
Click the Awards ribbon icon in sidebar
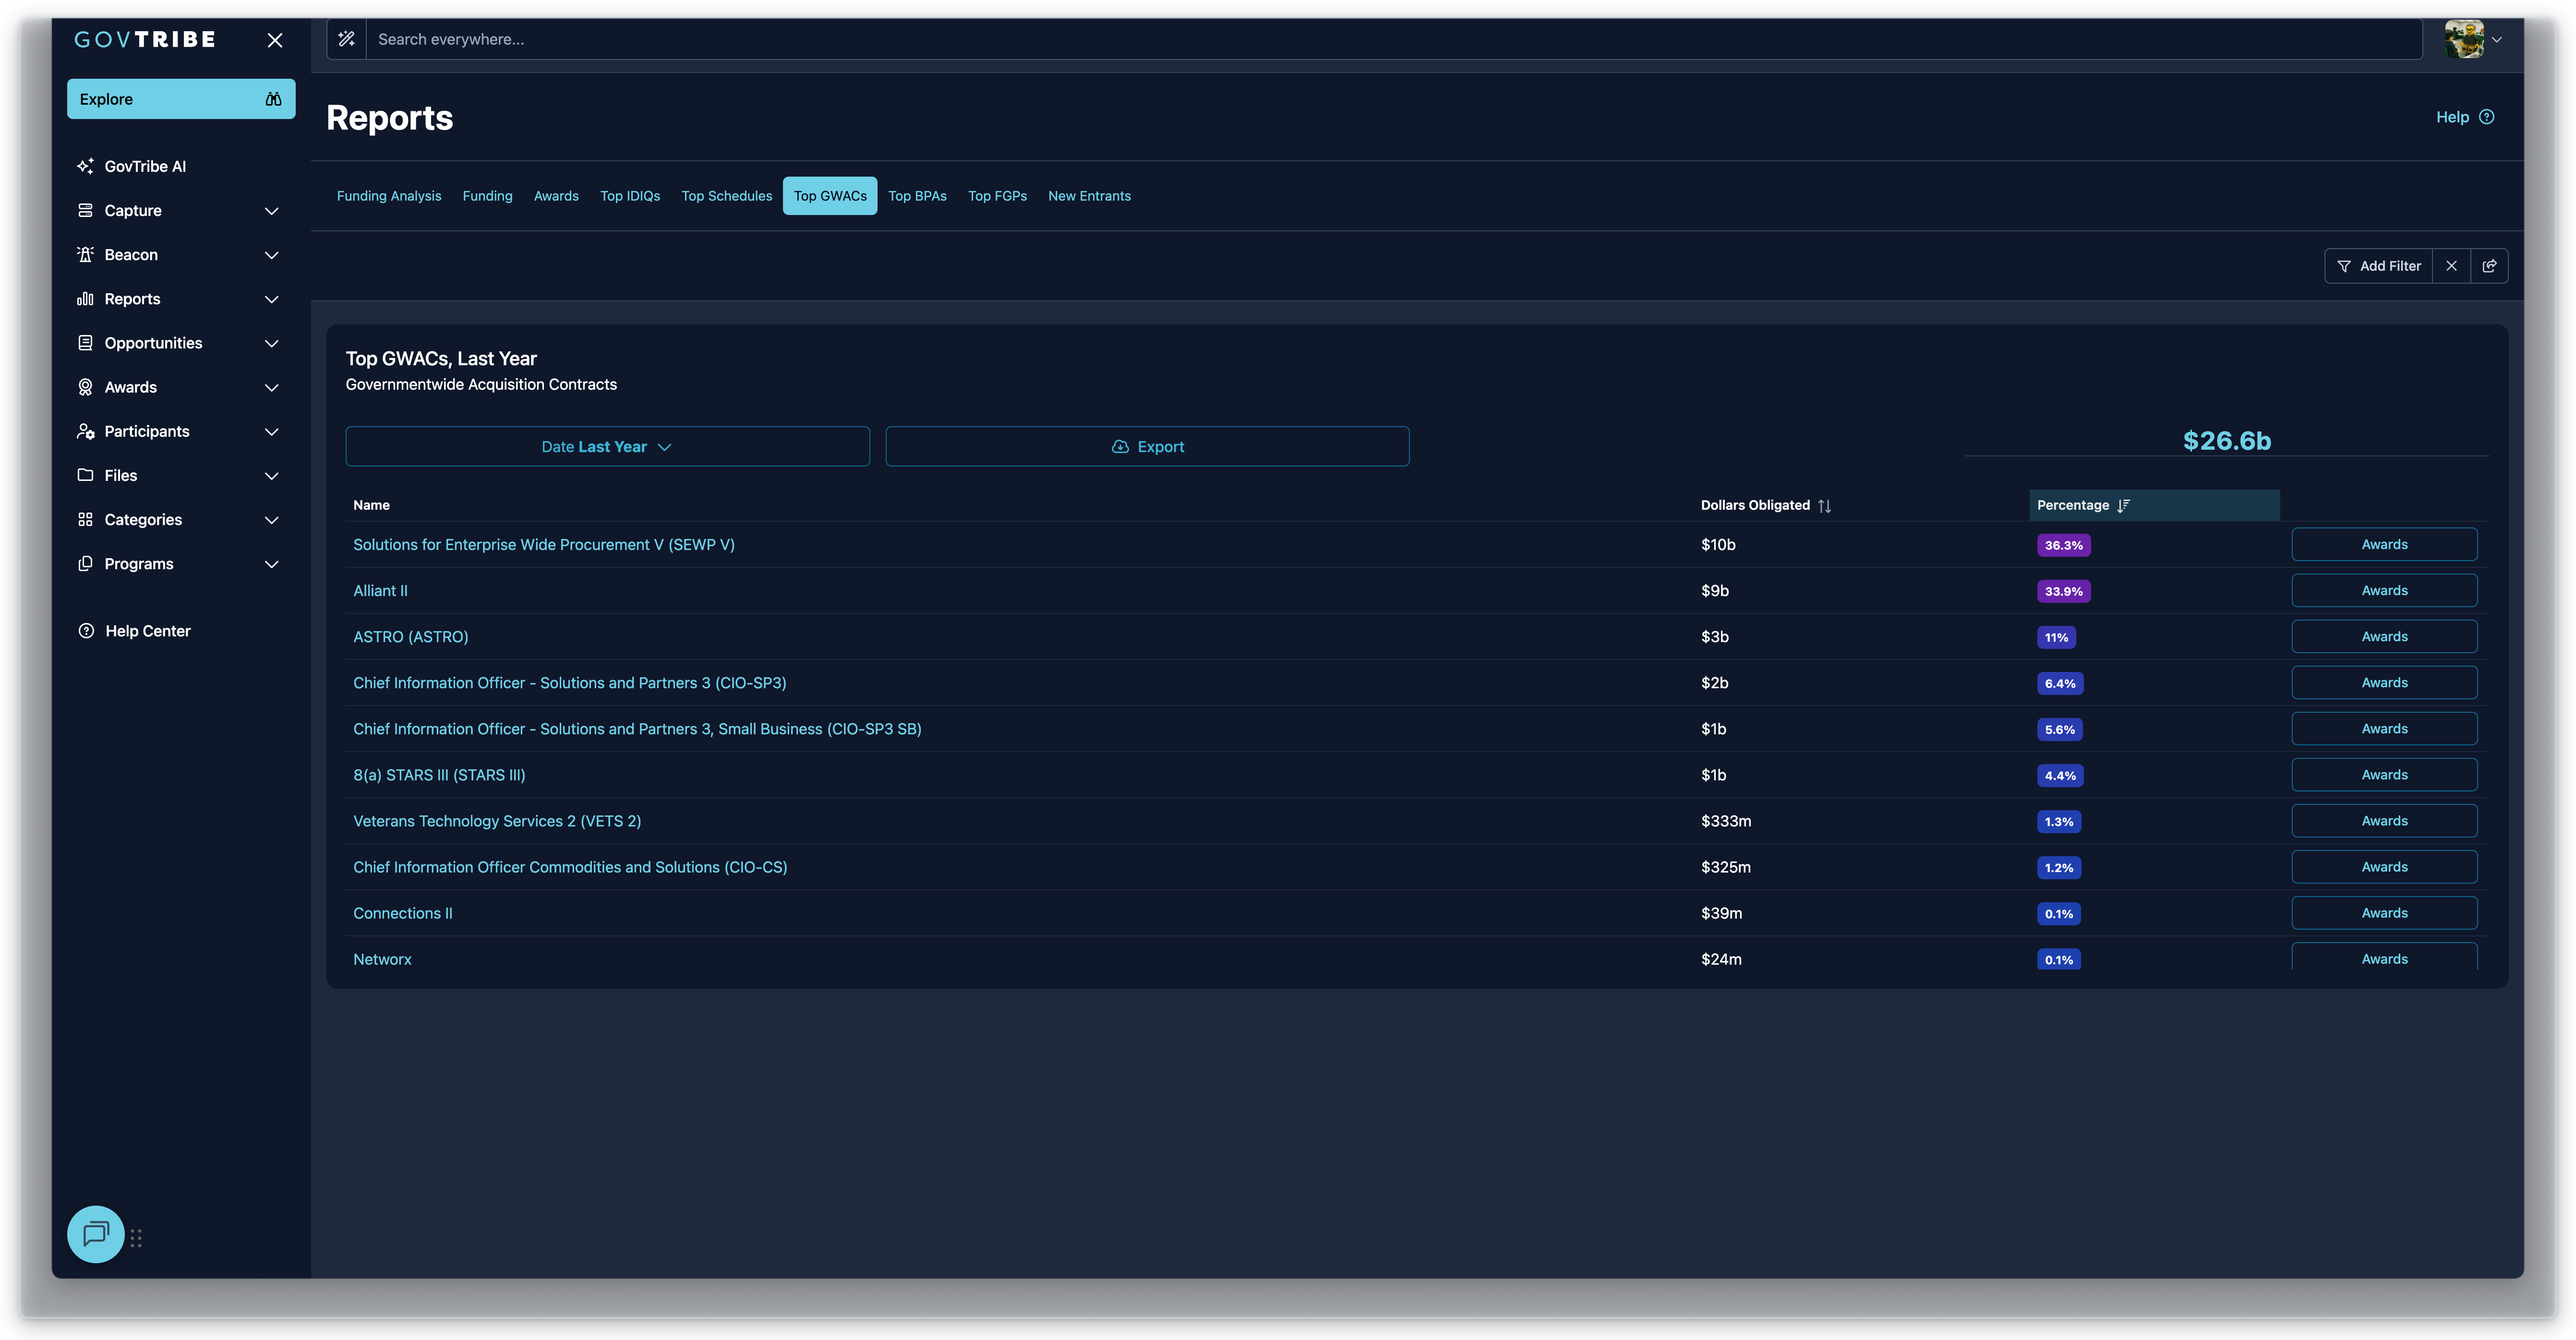(x=86, y=387)
